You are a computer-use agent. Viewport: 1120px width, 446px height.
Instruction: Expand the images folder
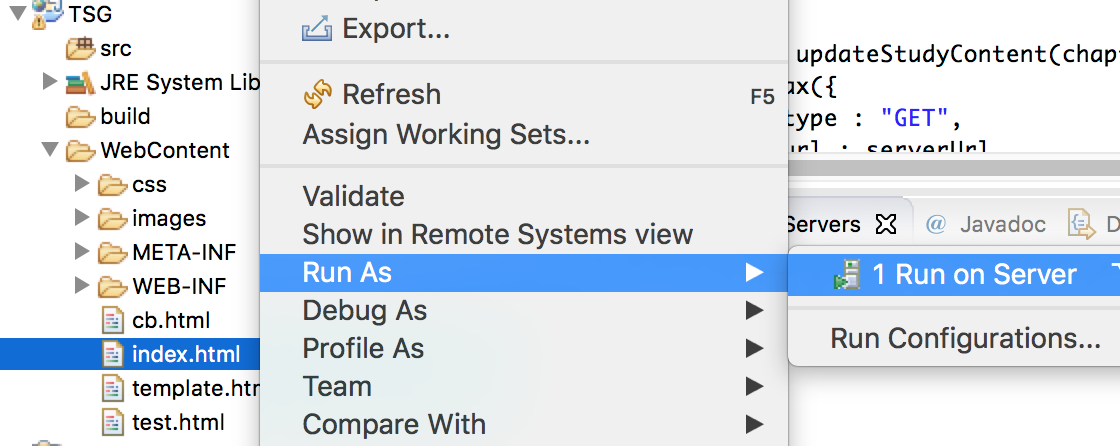[x=82, y=218]
